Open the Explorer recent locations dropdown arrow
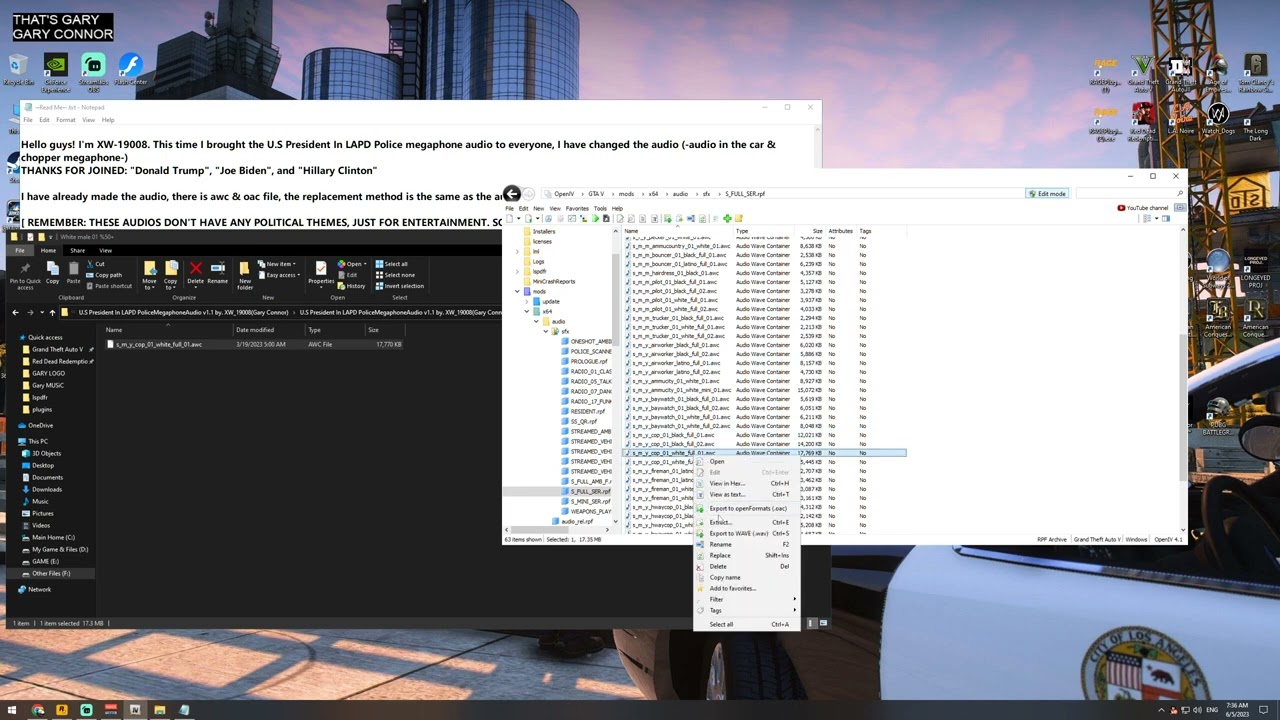The height and width of the screenshot is (720, 1280). (x=41, y=312)
